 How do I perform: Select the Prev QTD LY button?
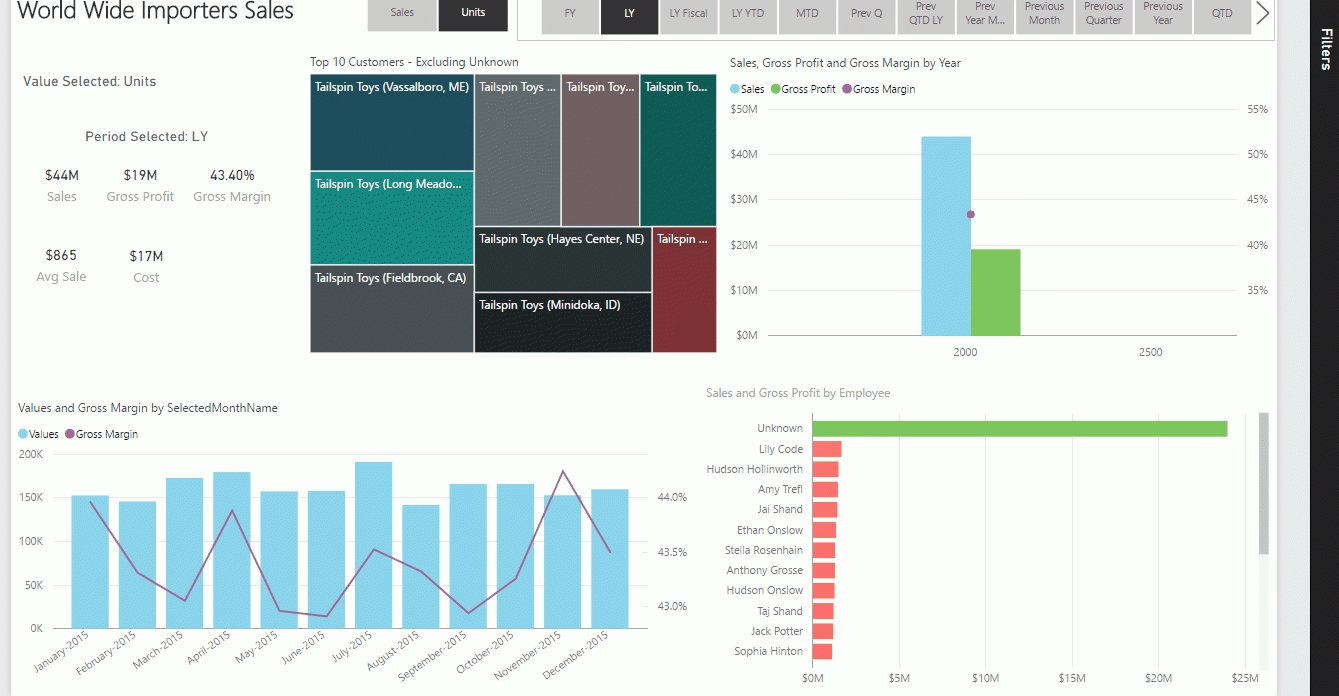click(926, 15)
